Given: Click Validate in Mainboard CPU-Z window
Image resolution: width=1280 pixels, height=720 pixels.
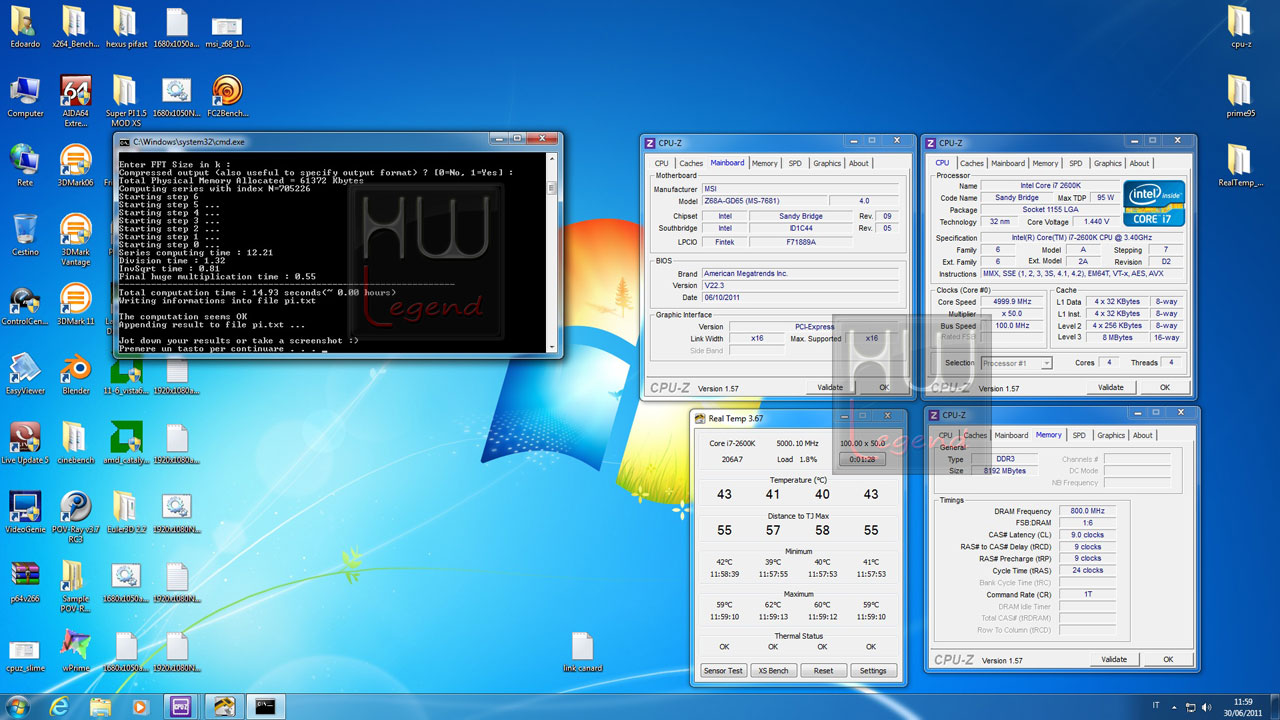Looking at the screenshot, I should point(830,387).
